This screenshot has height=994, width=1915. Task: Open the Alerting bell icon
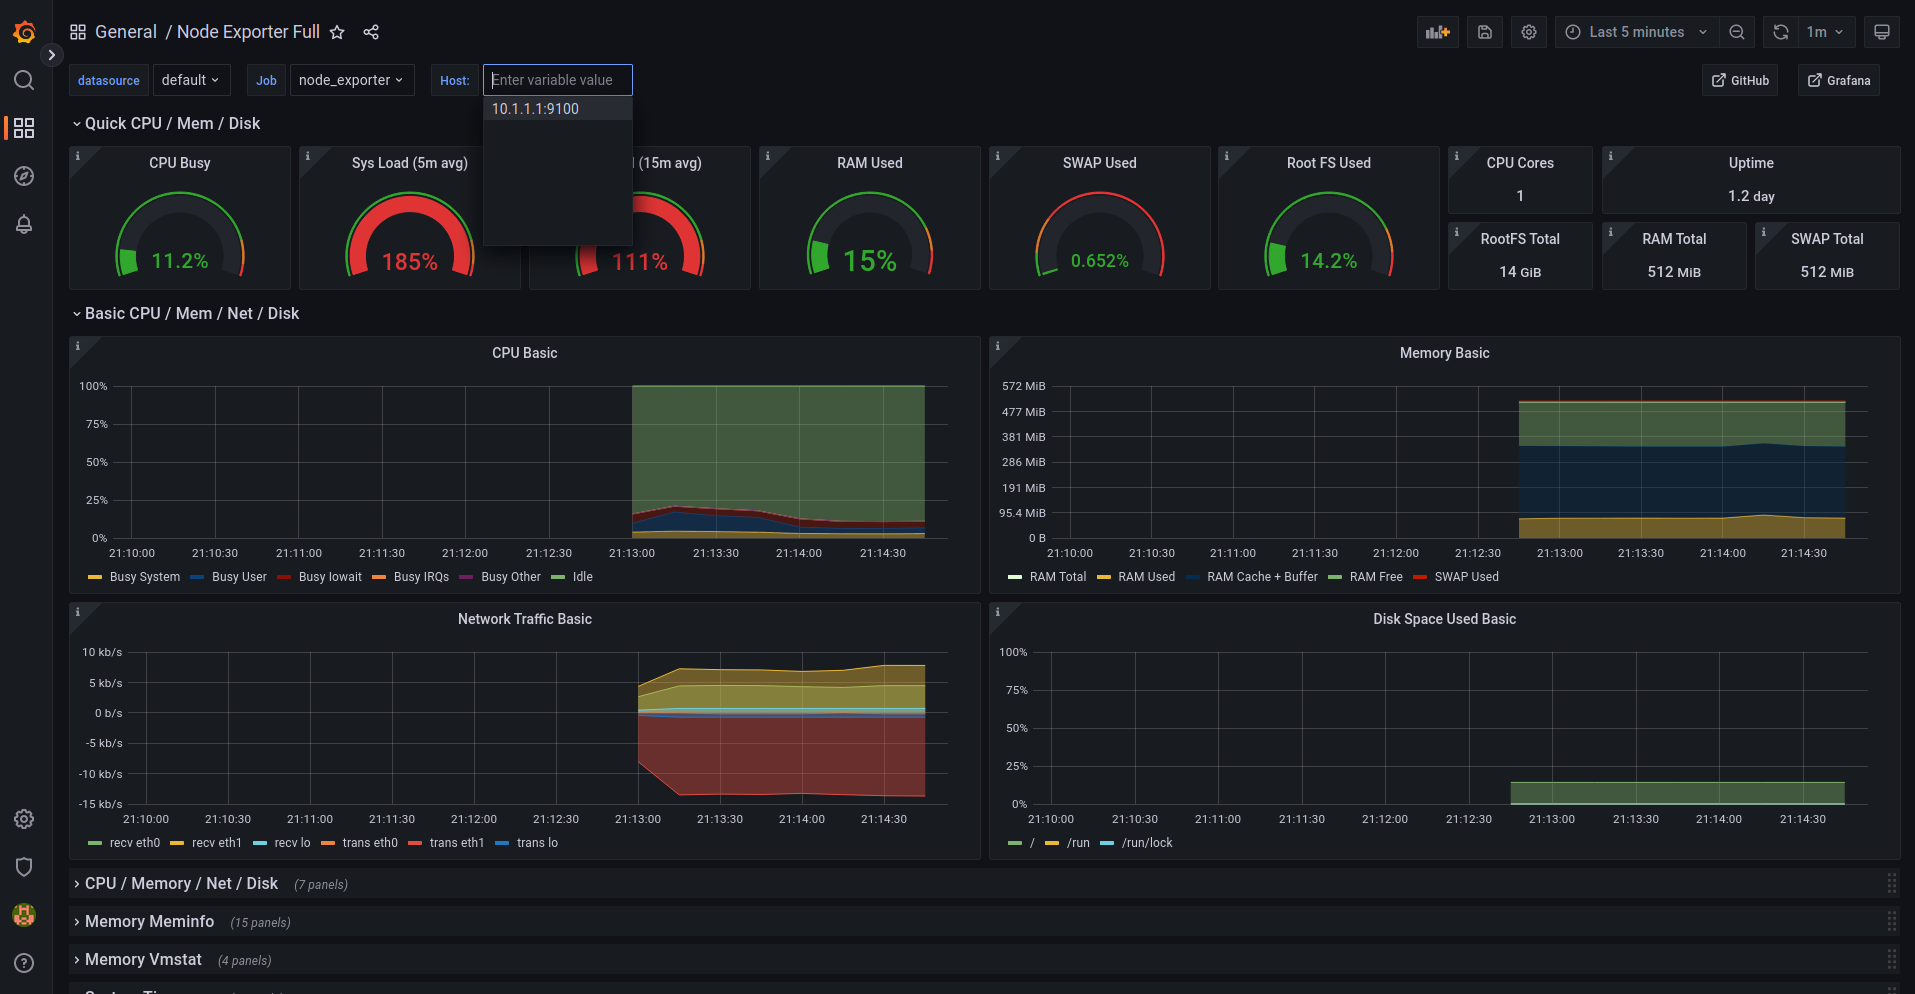(24, 224)
